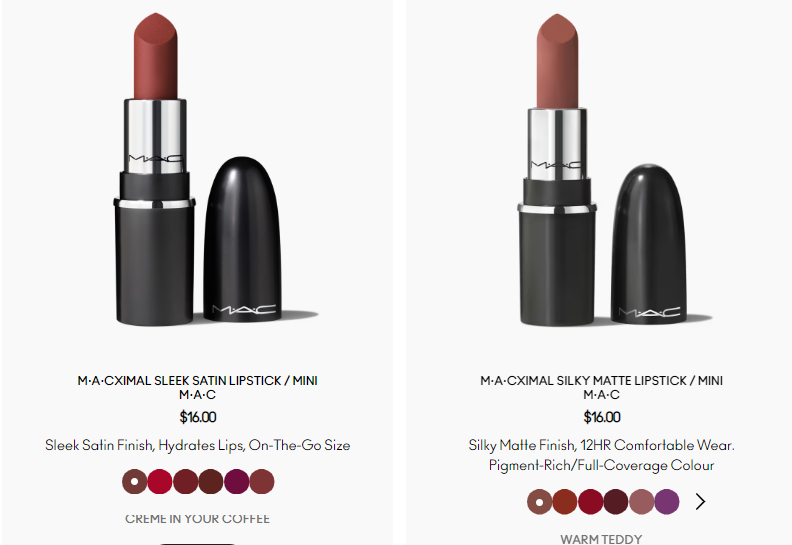
Task: Click the Silky Matte 12HR Comfortable Wear description
Action: (x=601, y=455)
